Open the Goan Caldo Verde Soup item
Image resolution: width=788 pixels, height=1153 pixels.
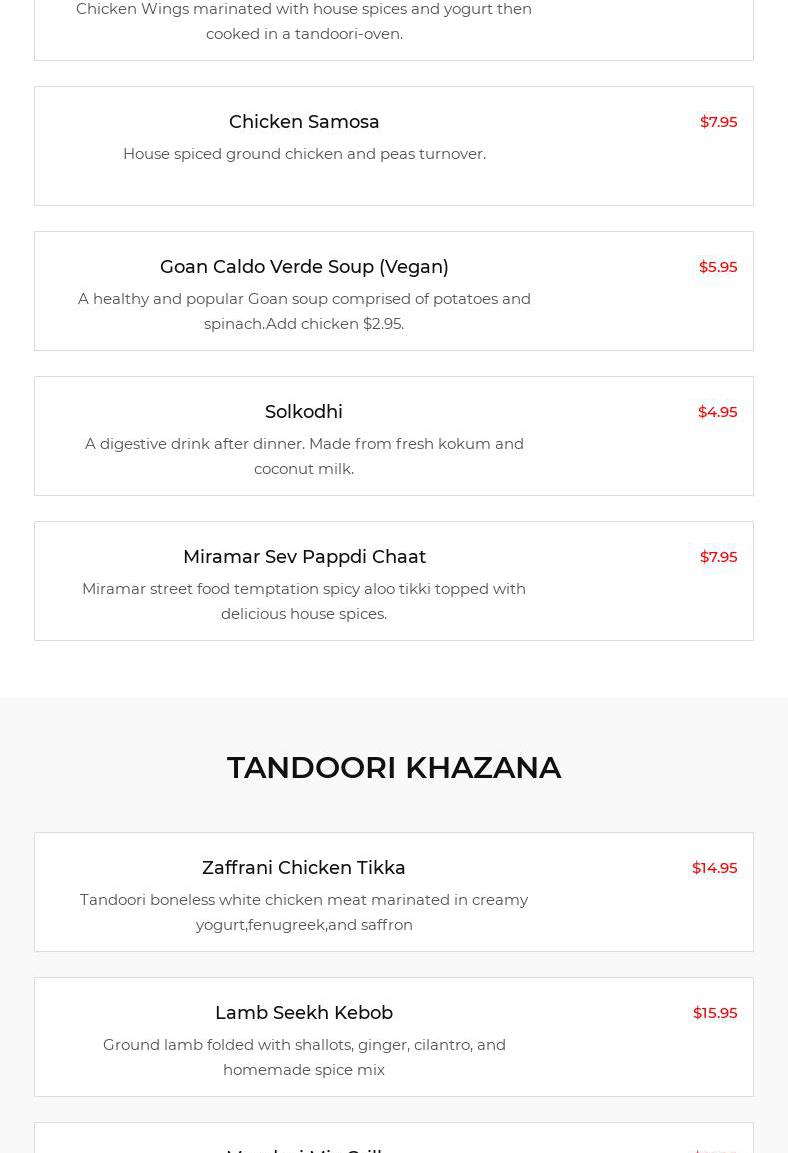(x=304, y=267)
